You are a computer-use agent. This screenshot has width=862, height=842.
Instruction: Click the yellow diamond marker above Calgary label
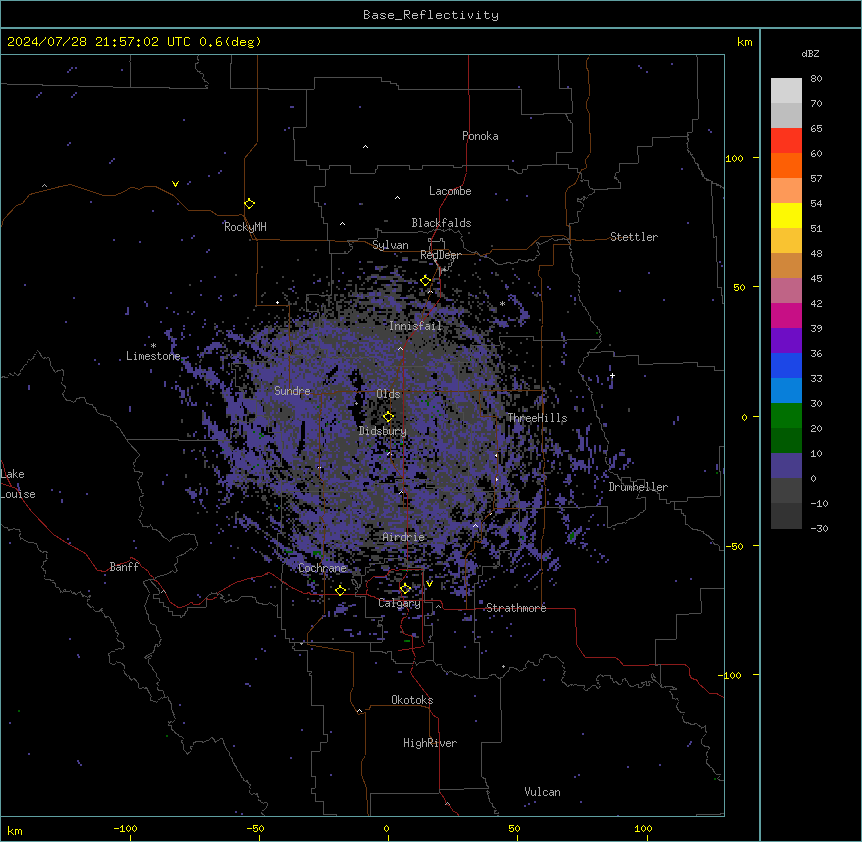(405, 589)
